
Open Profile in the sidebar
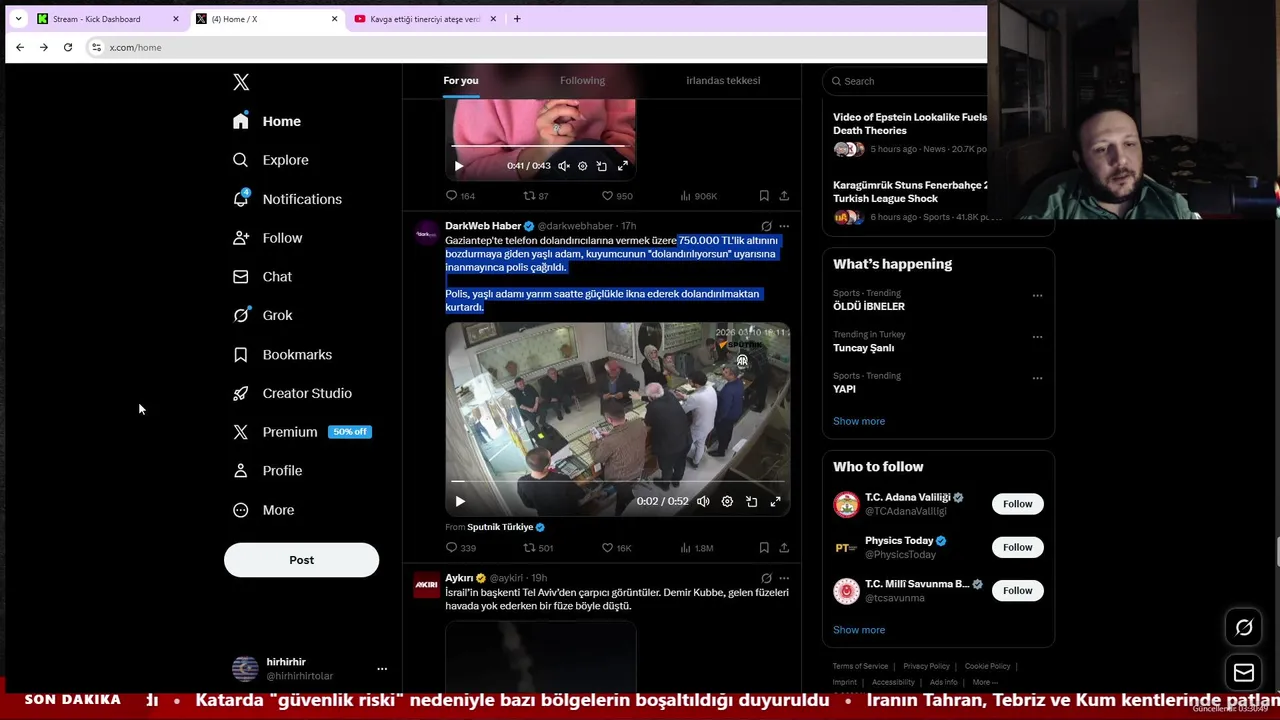click(267, 471)
